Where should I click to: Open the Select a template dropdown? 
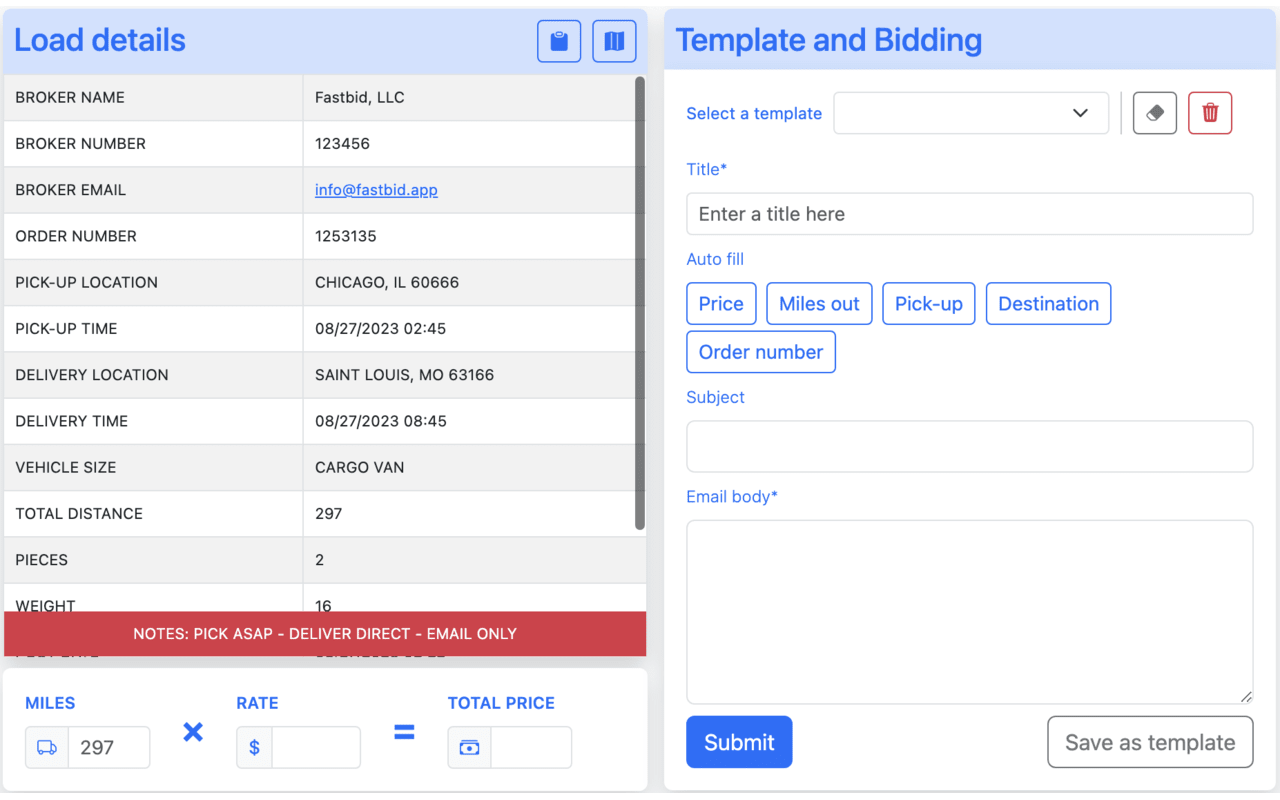click(x=970, y=112)
